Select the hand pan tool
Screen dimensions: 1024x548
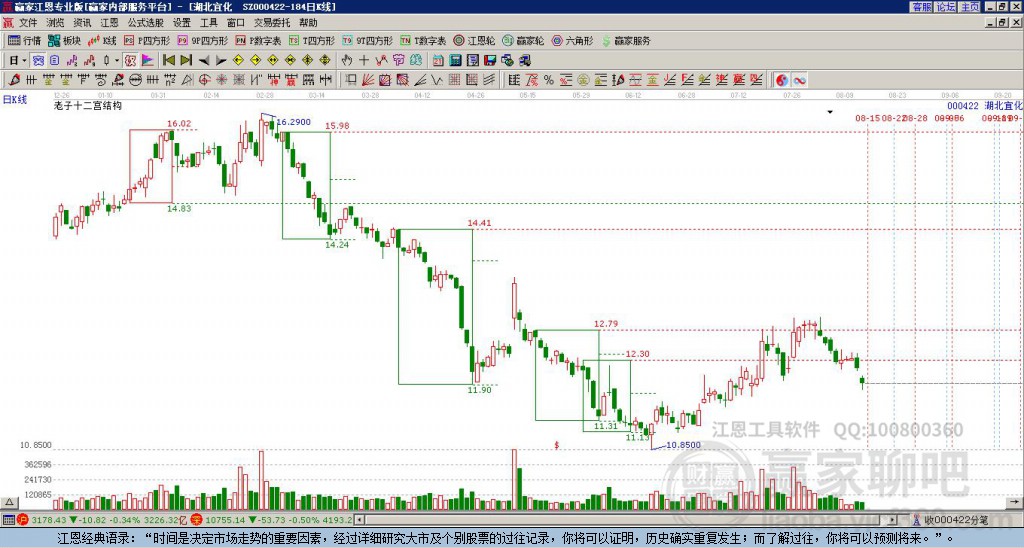(347, 61)
